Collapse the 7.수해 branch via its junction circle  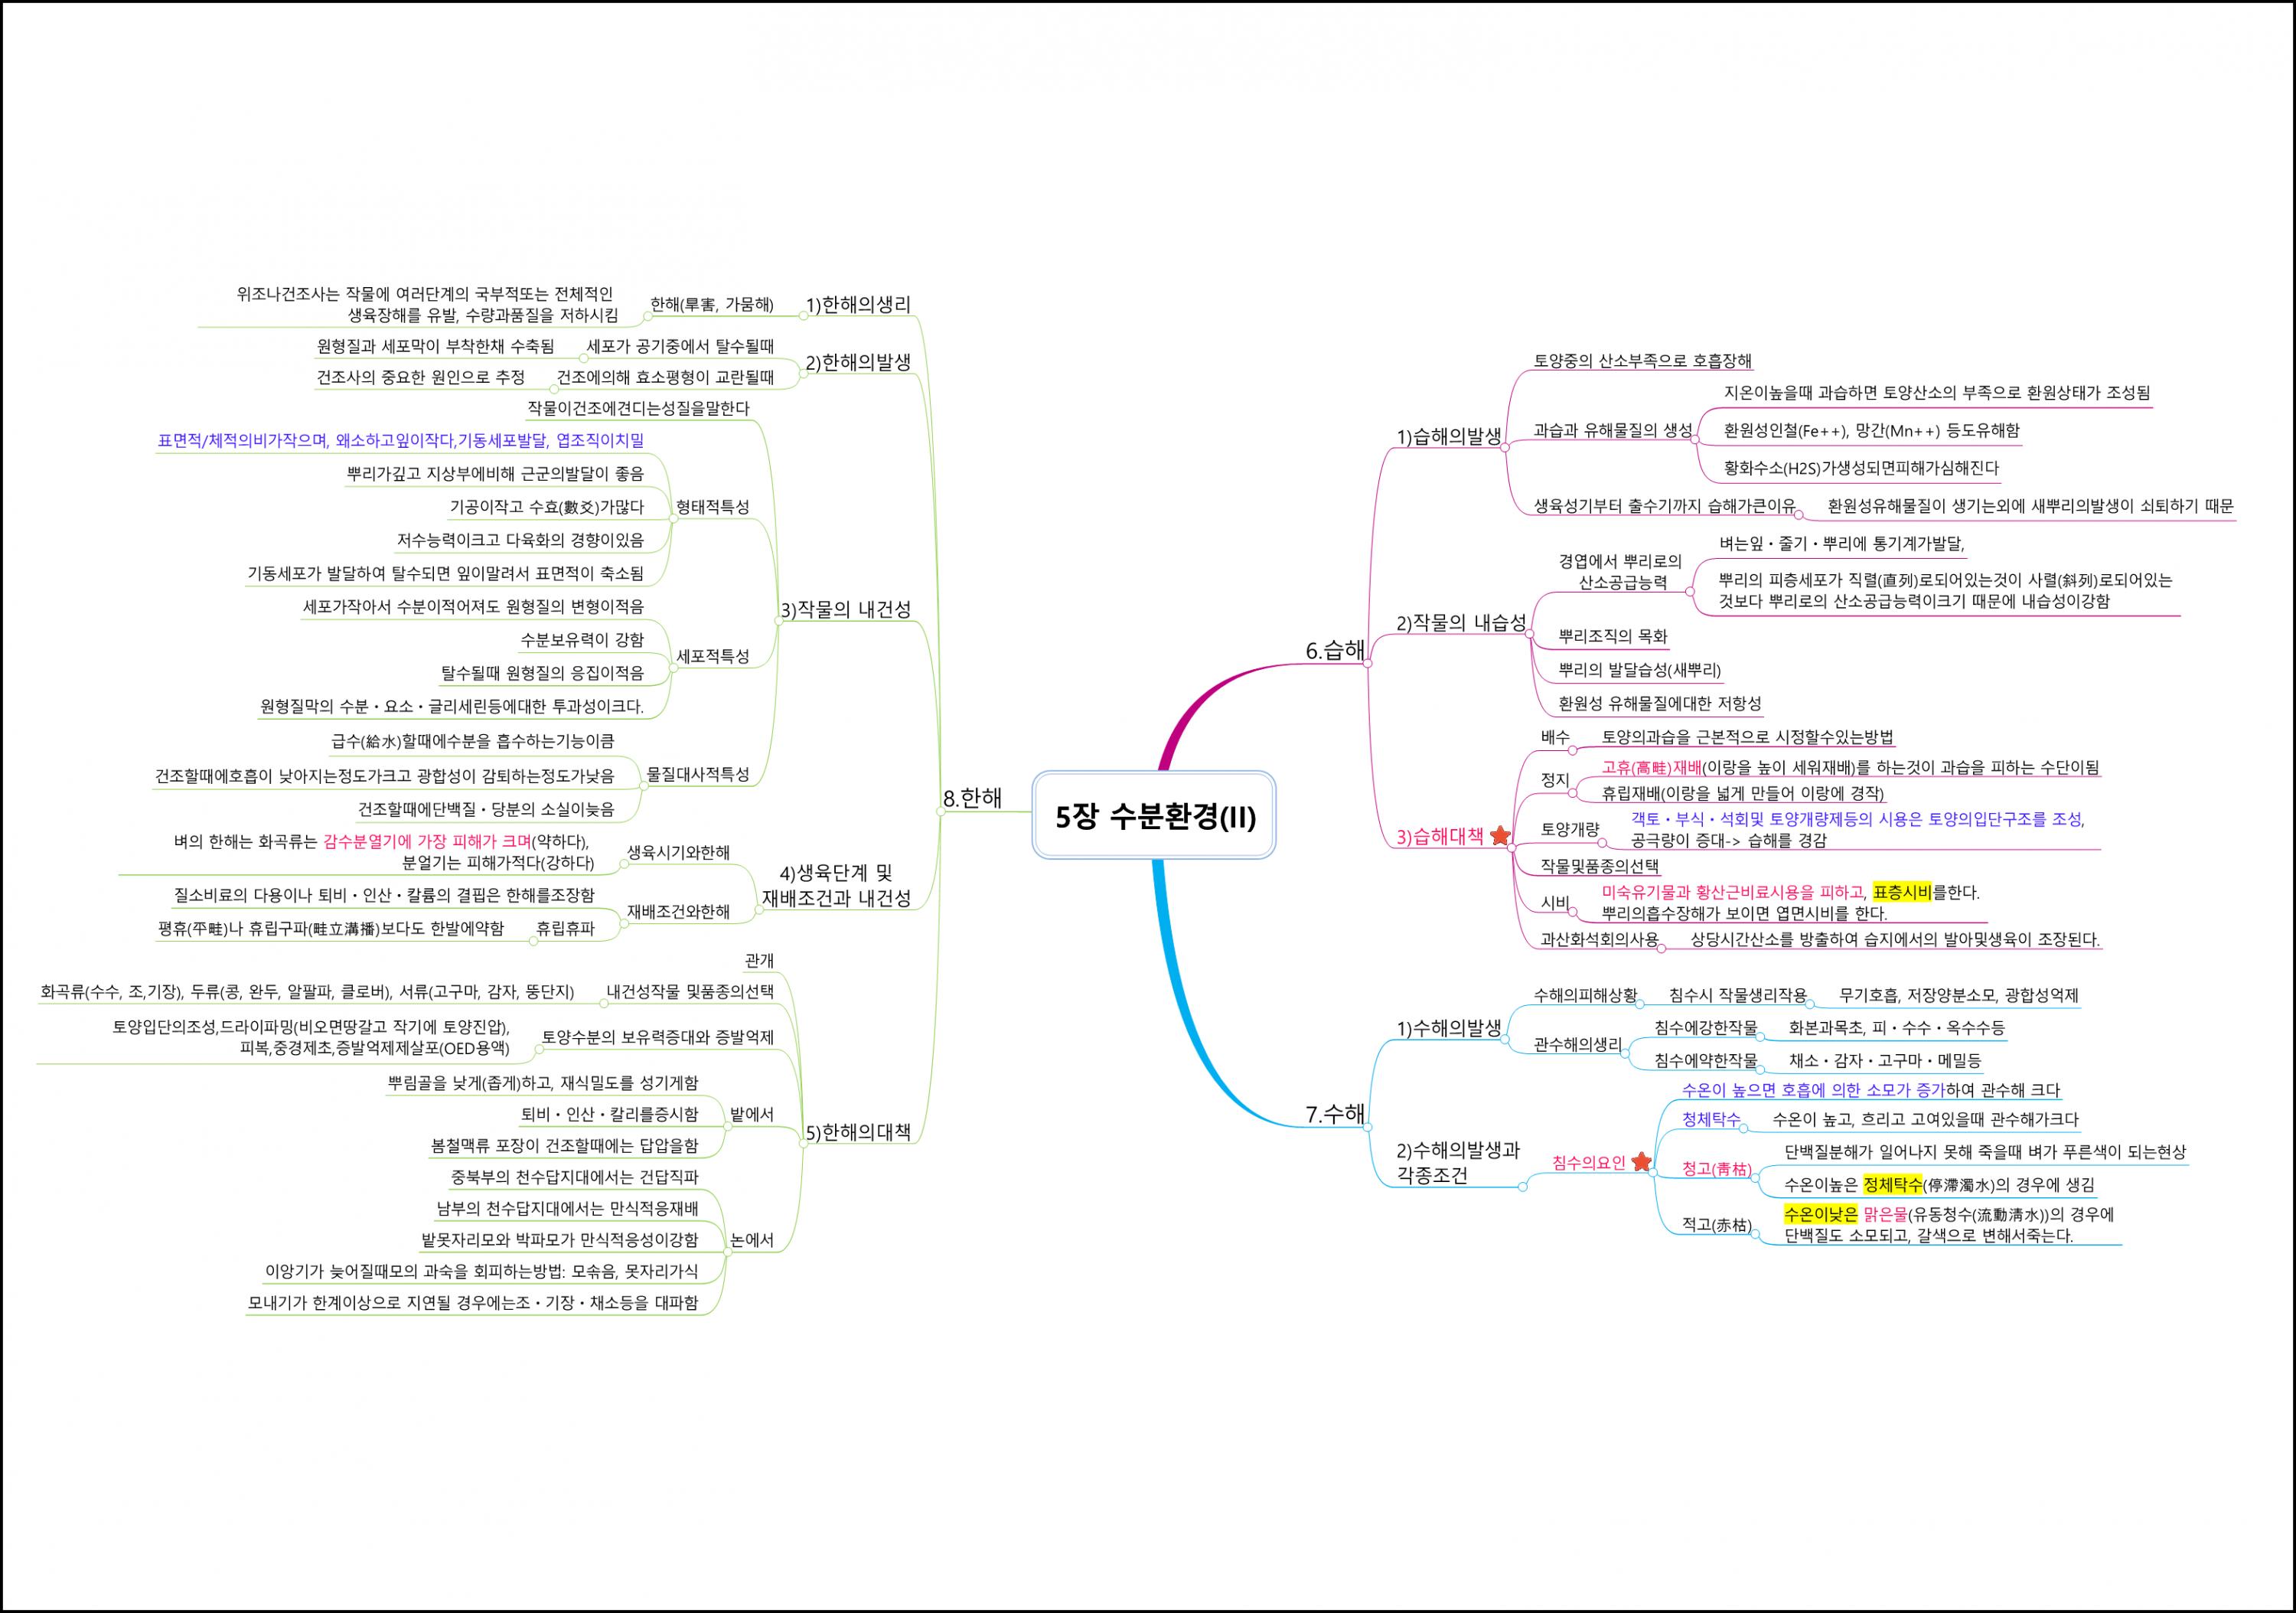[x=1368, y=1126]
